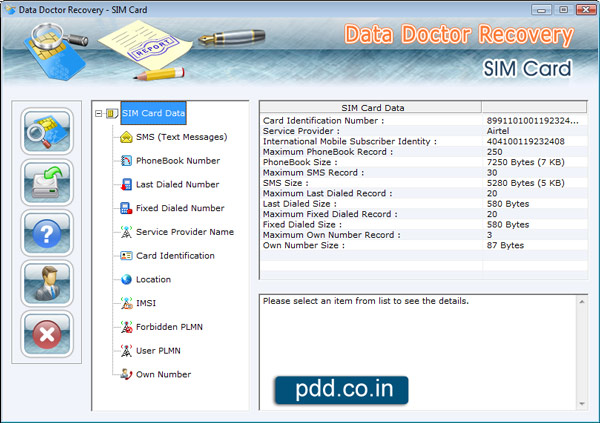Image resolution: width=600 pixels, height=423 pixels.
Task: Minimize the Data Doctor Recovery window
Action: tap(541, 9)
